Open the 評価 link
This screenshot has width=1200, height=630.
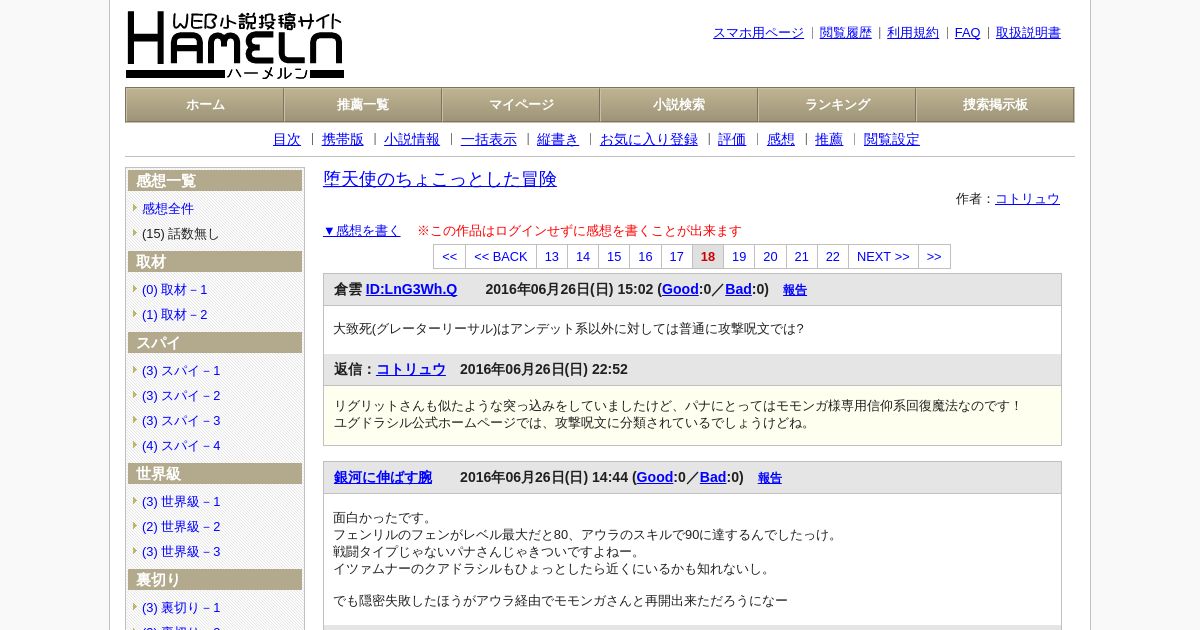[x=732, y=140]
